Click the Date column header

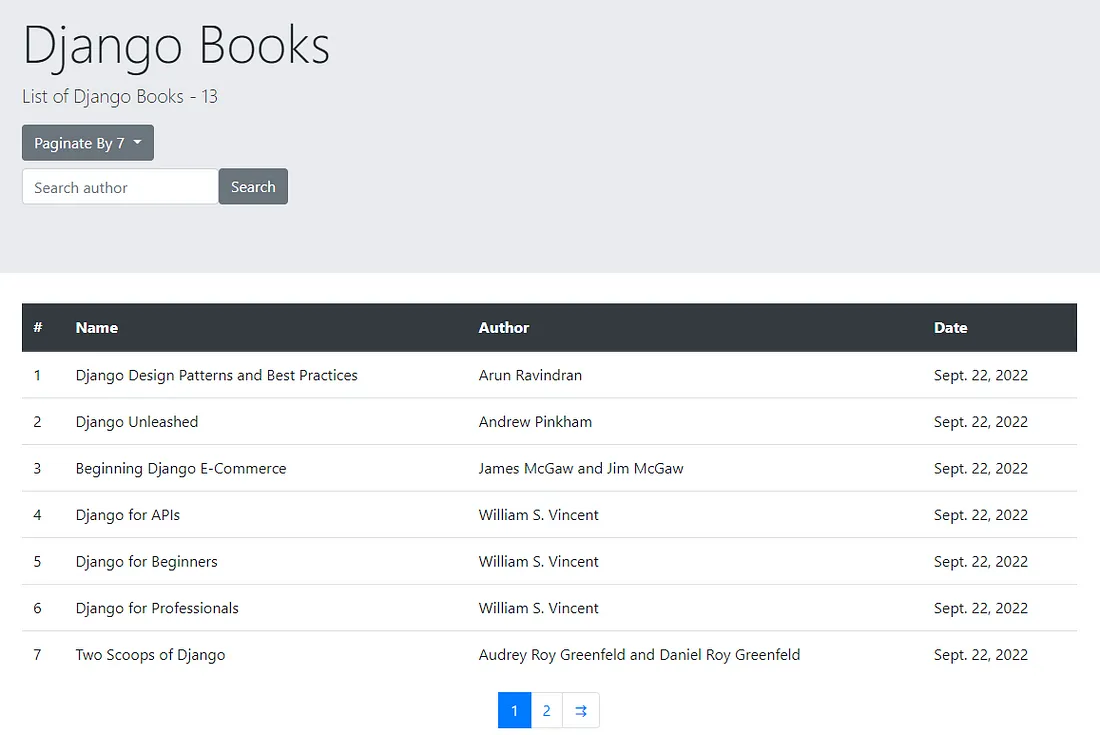coord(951,328)
